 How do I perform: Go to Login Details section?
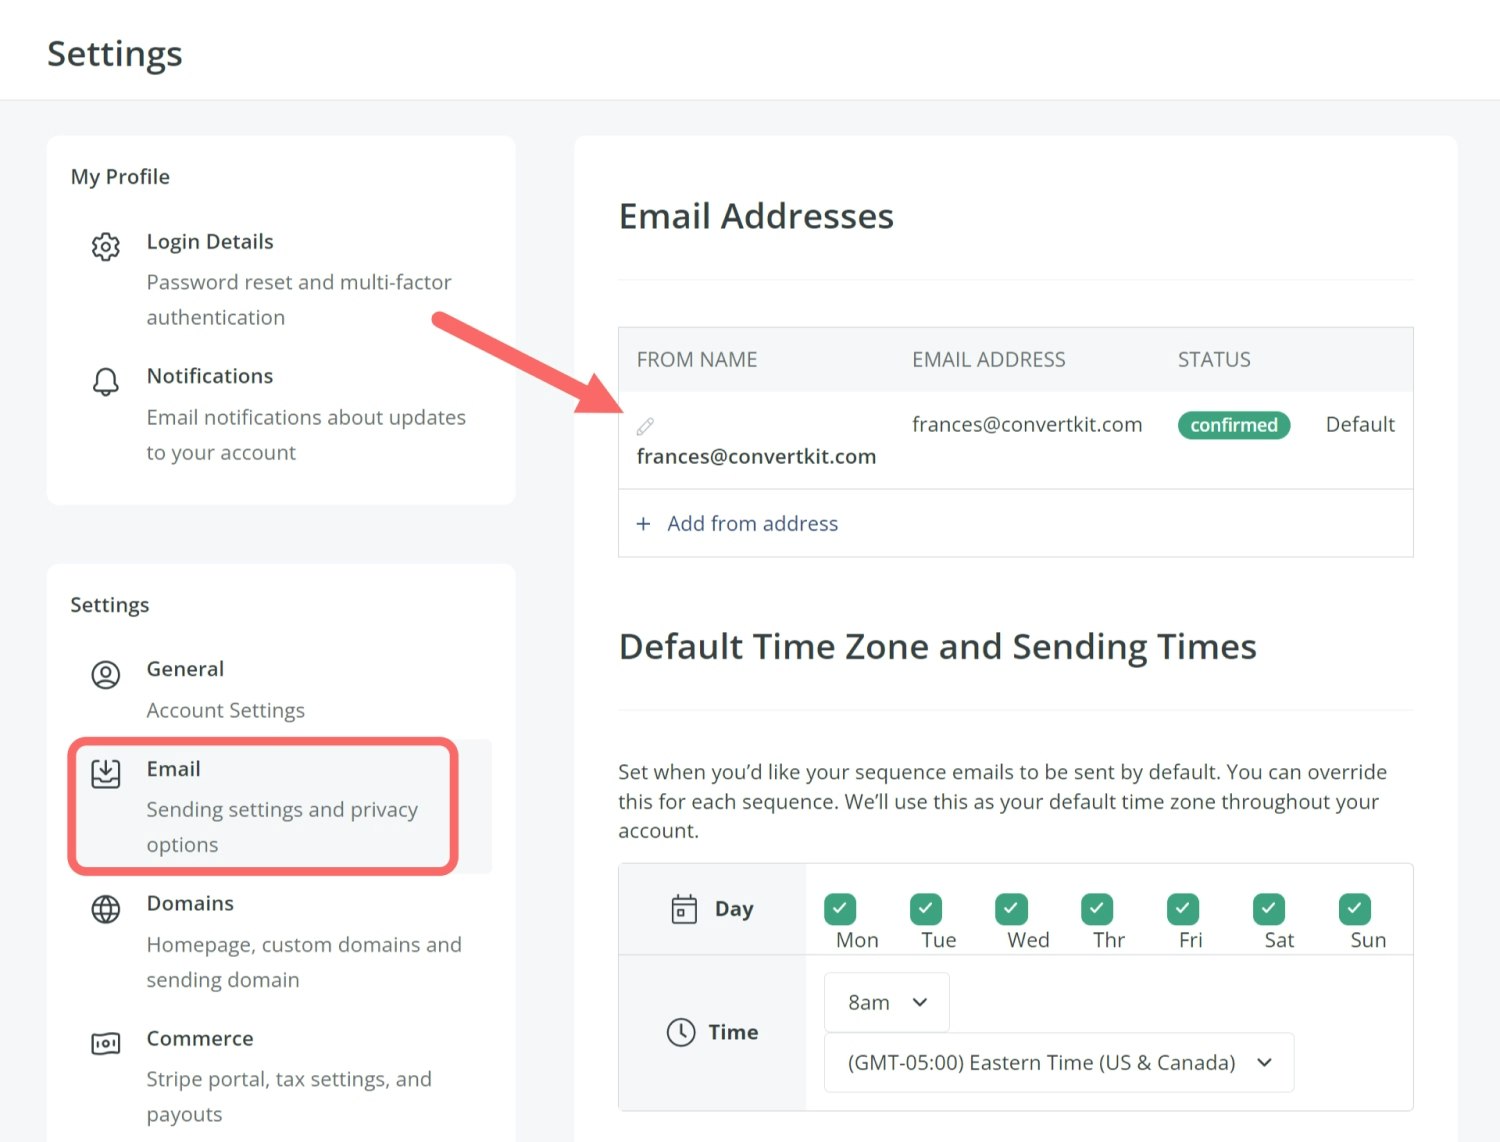tap(209, 242)
